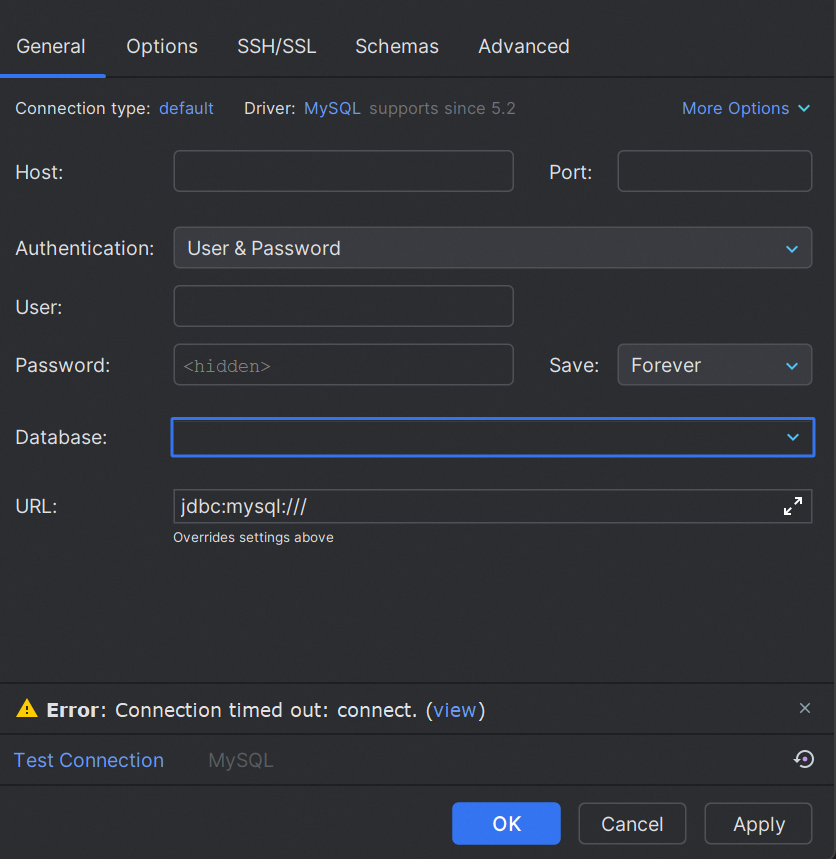The width and height of the screenshot is (836, 859).
Task: Go to the Schemas tab
Action: pyautogui.click(x=397, y=46)
